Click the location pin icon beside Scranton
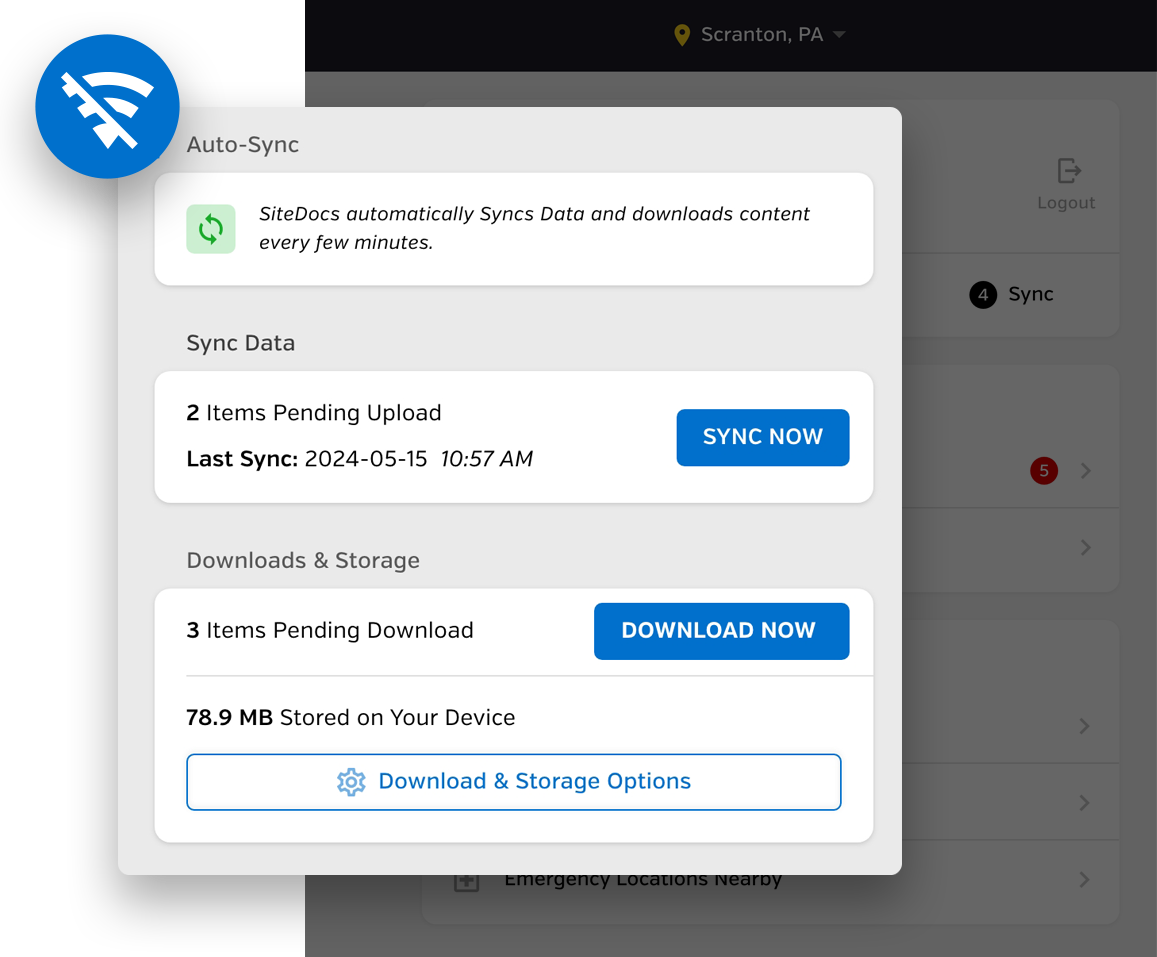This screenshot has height=957, width=1157. [x=682, y=35]
